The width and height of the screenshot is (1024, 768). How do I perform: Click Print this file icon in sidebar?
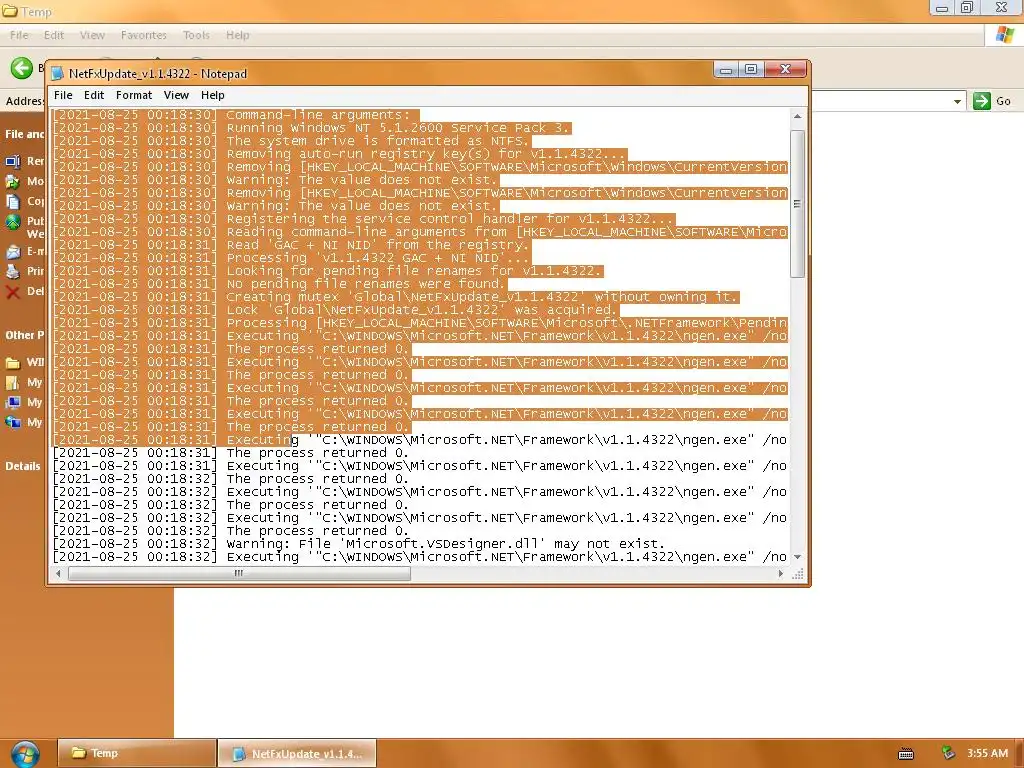point(13,272)
